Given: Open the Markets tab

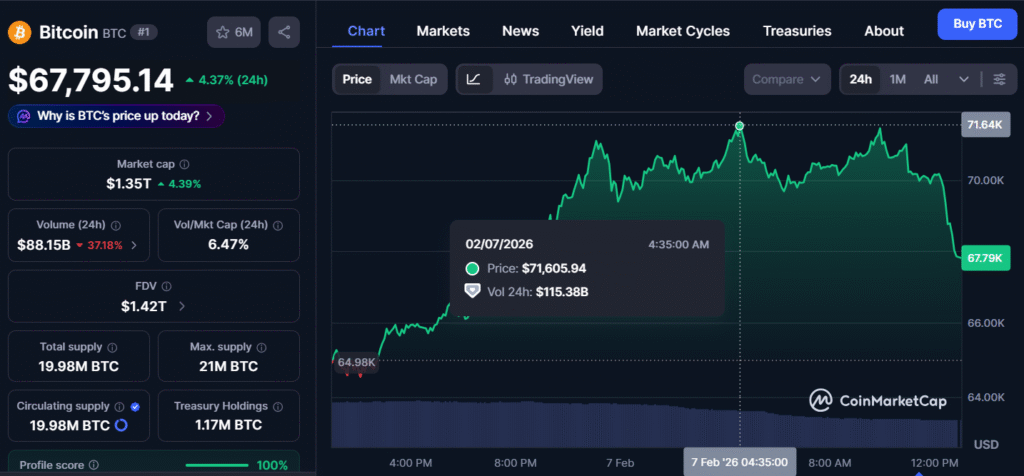Looking at the screenshot, I should pos(443,31).
